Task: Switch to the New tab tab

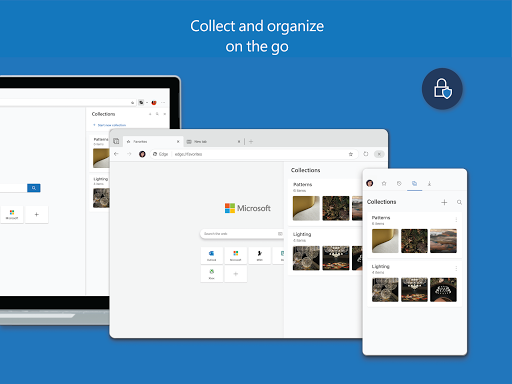Action: click(213, 142)
